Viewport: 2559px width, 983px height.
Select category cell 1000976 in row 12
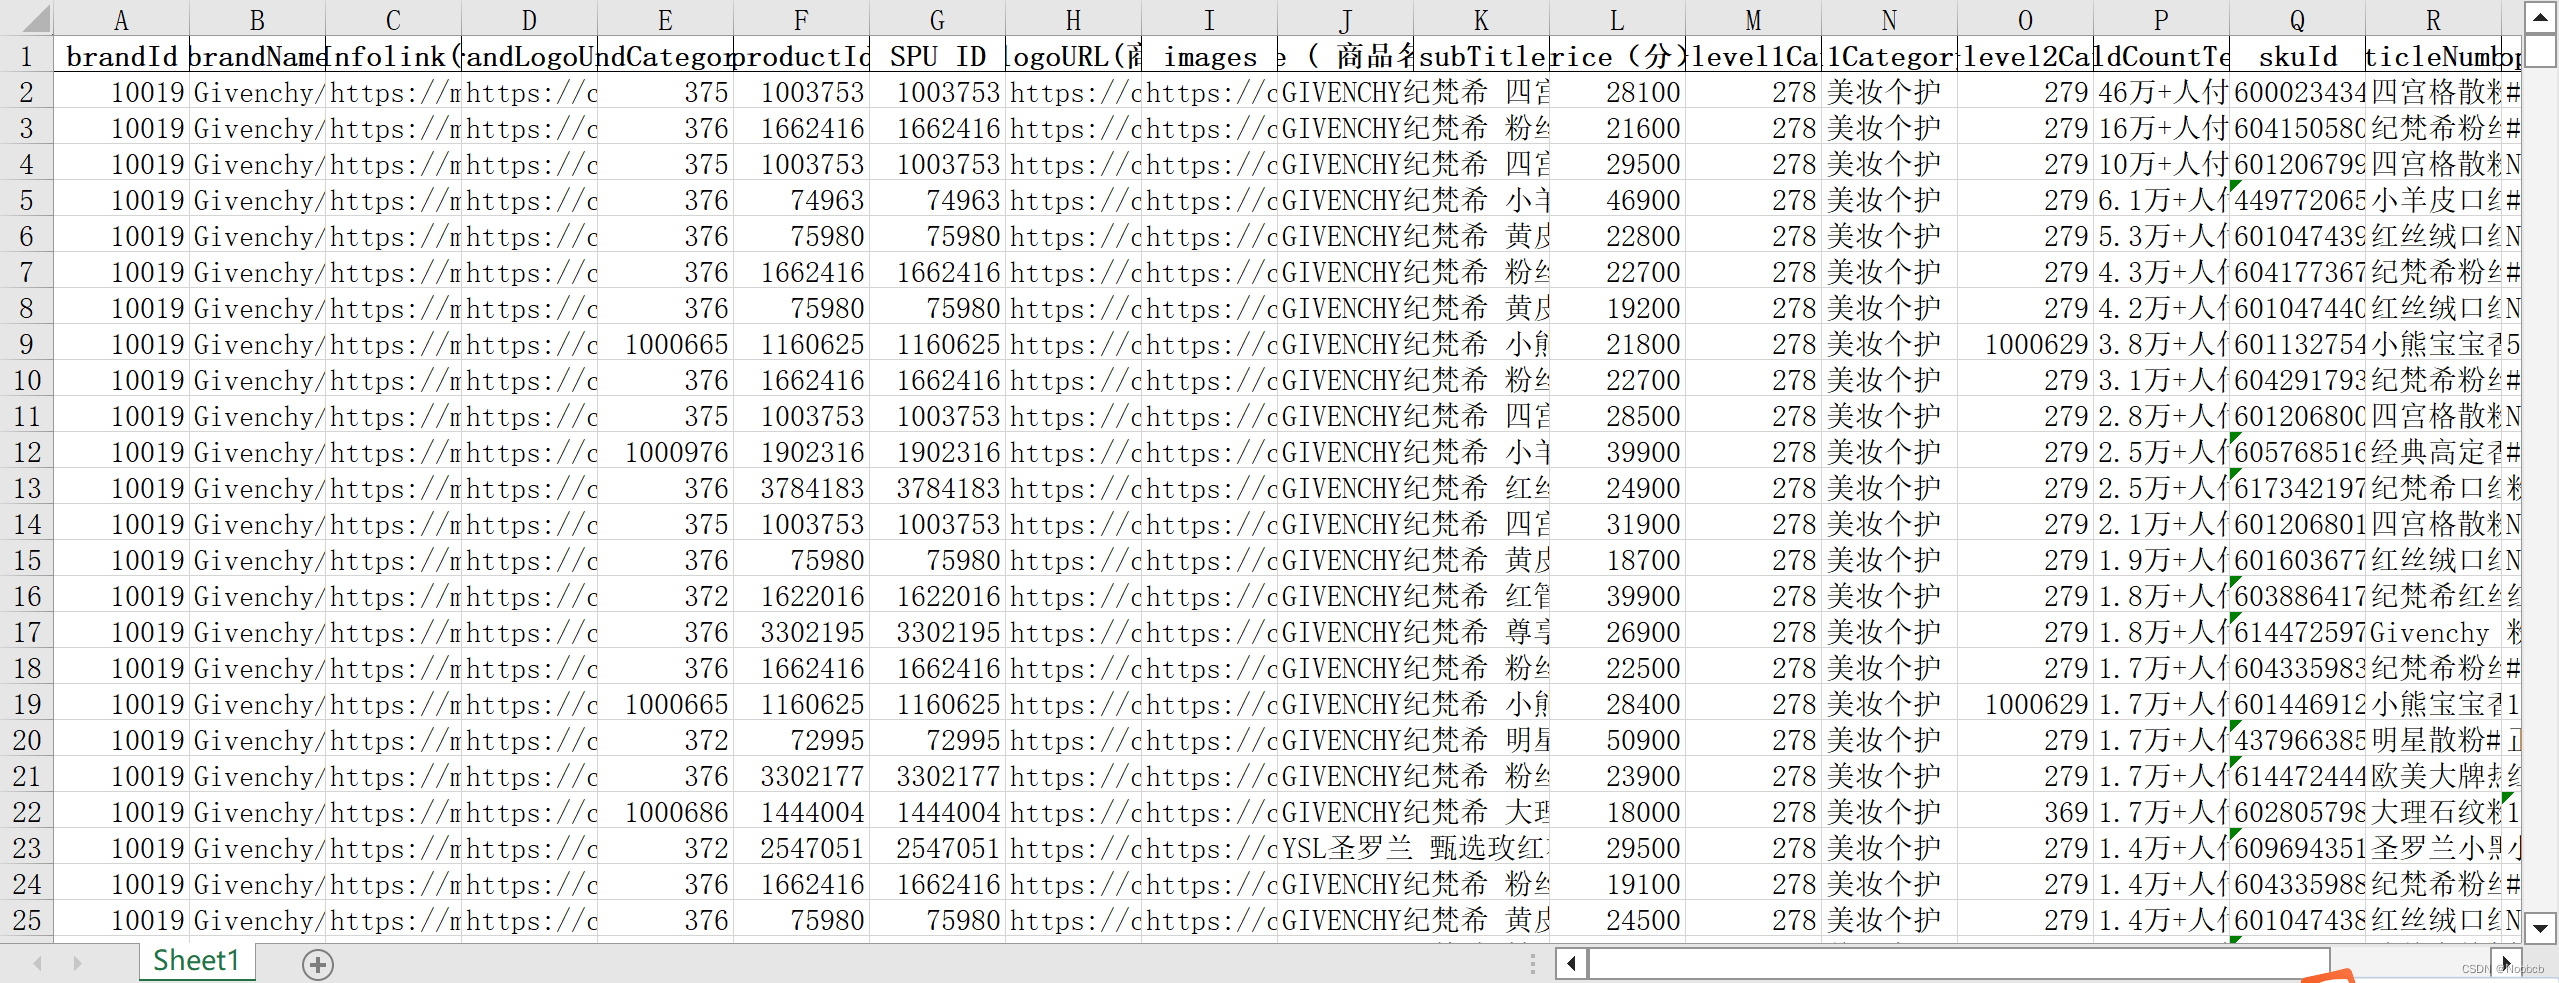(665, 452)
